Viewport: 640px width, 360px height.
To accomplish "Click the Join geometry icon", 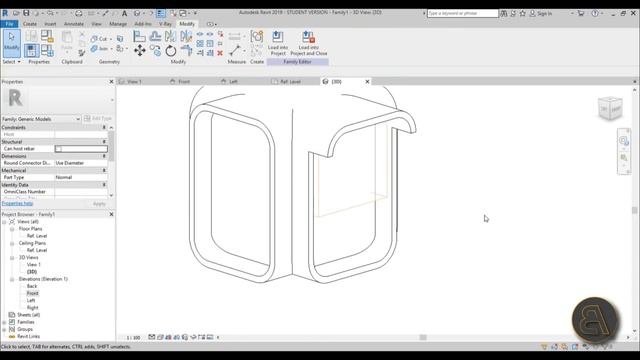I will pyautogui.click(x=94, y=49).
